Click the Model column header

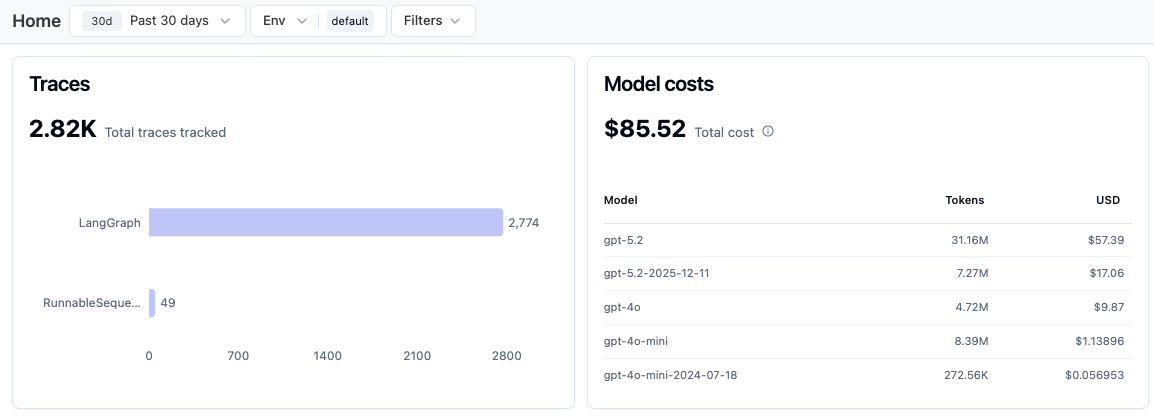point(620,200)
